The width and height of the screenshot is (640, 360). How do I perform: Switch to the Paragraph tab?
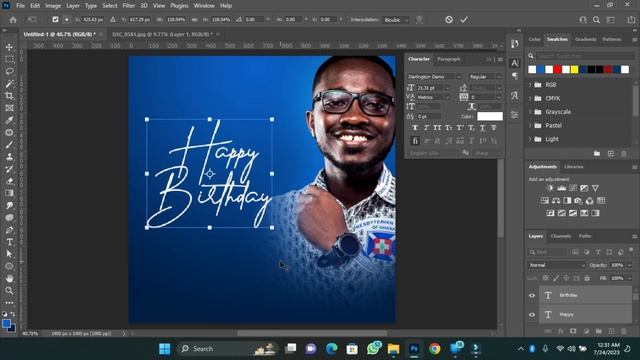point(449,59)
